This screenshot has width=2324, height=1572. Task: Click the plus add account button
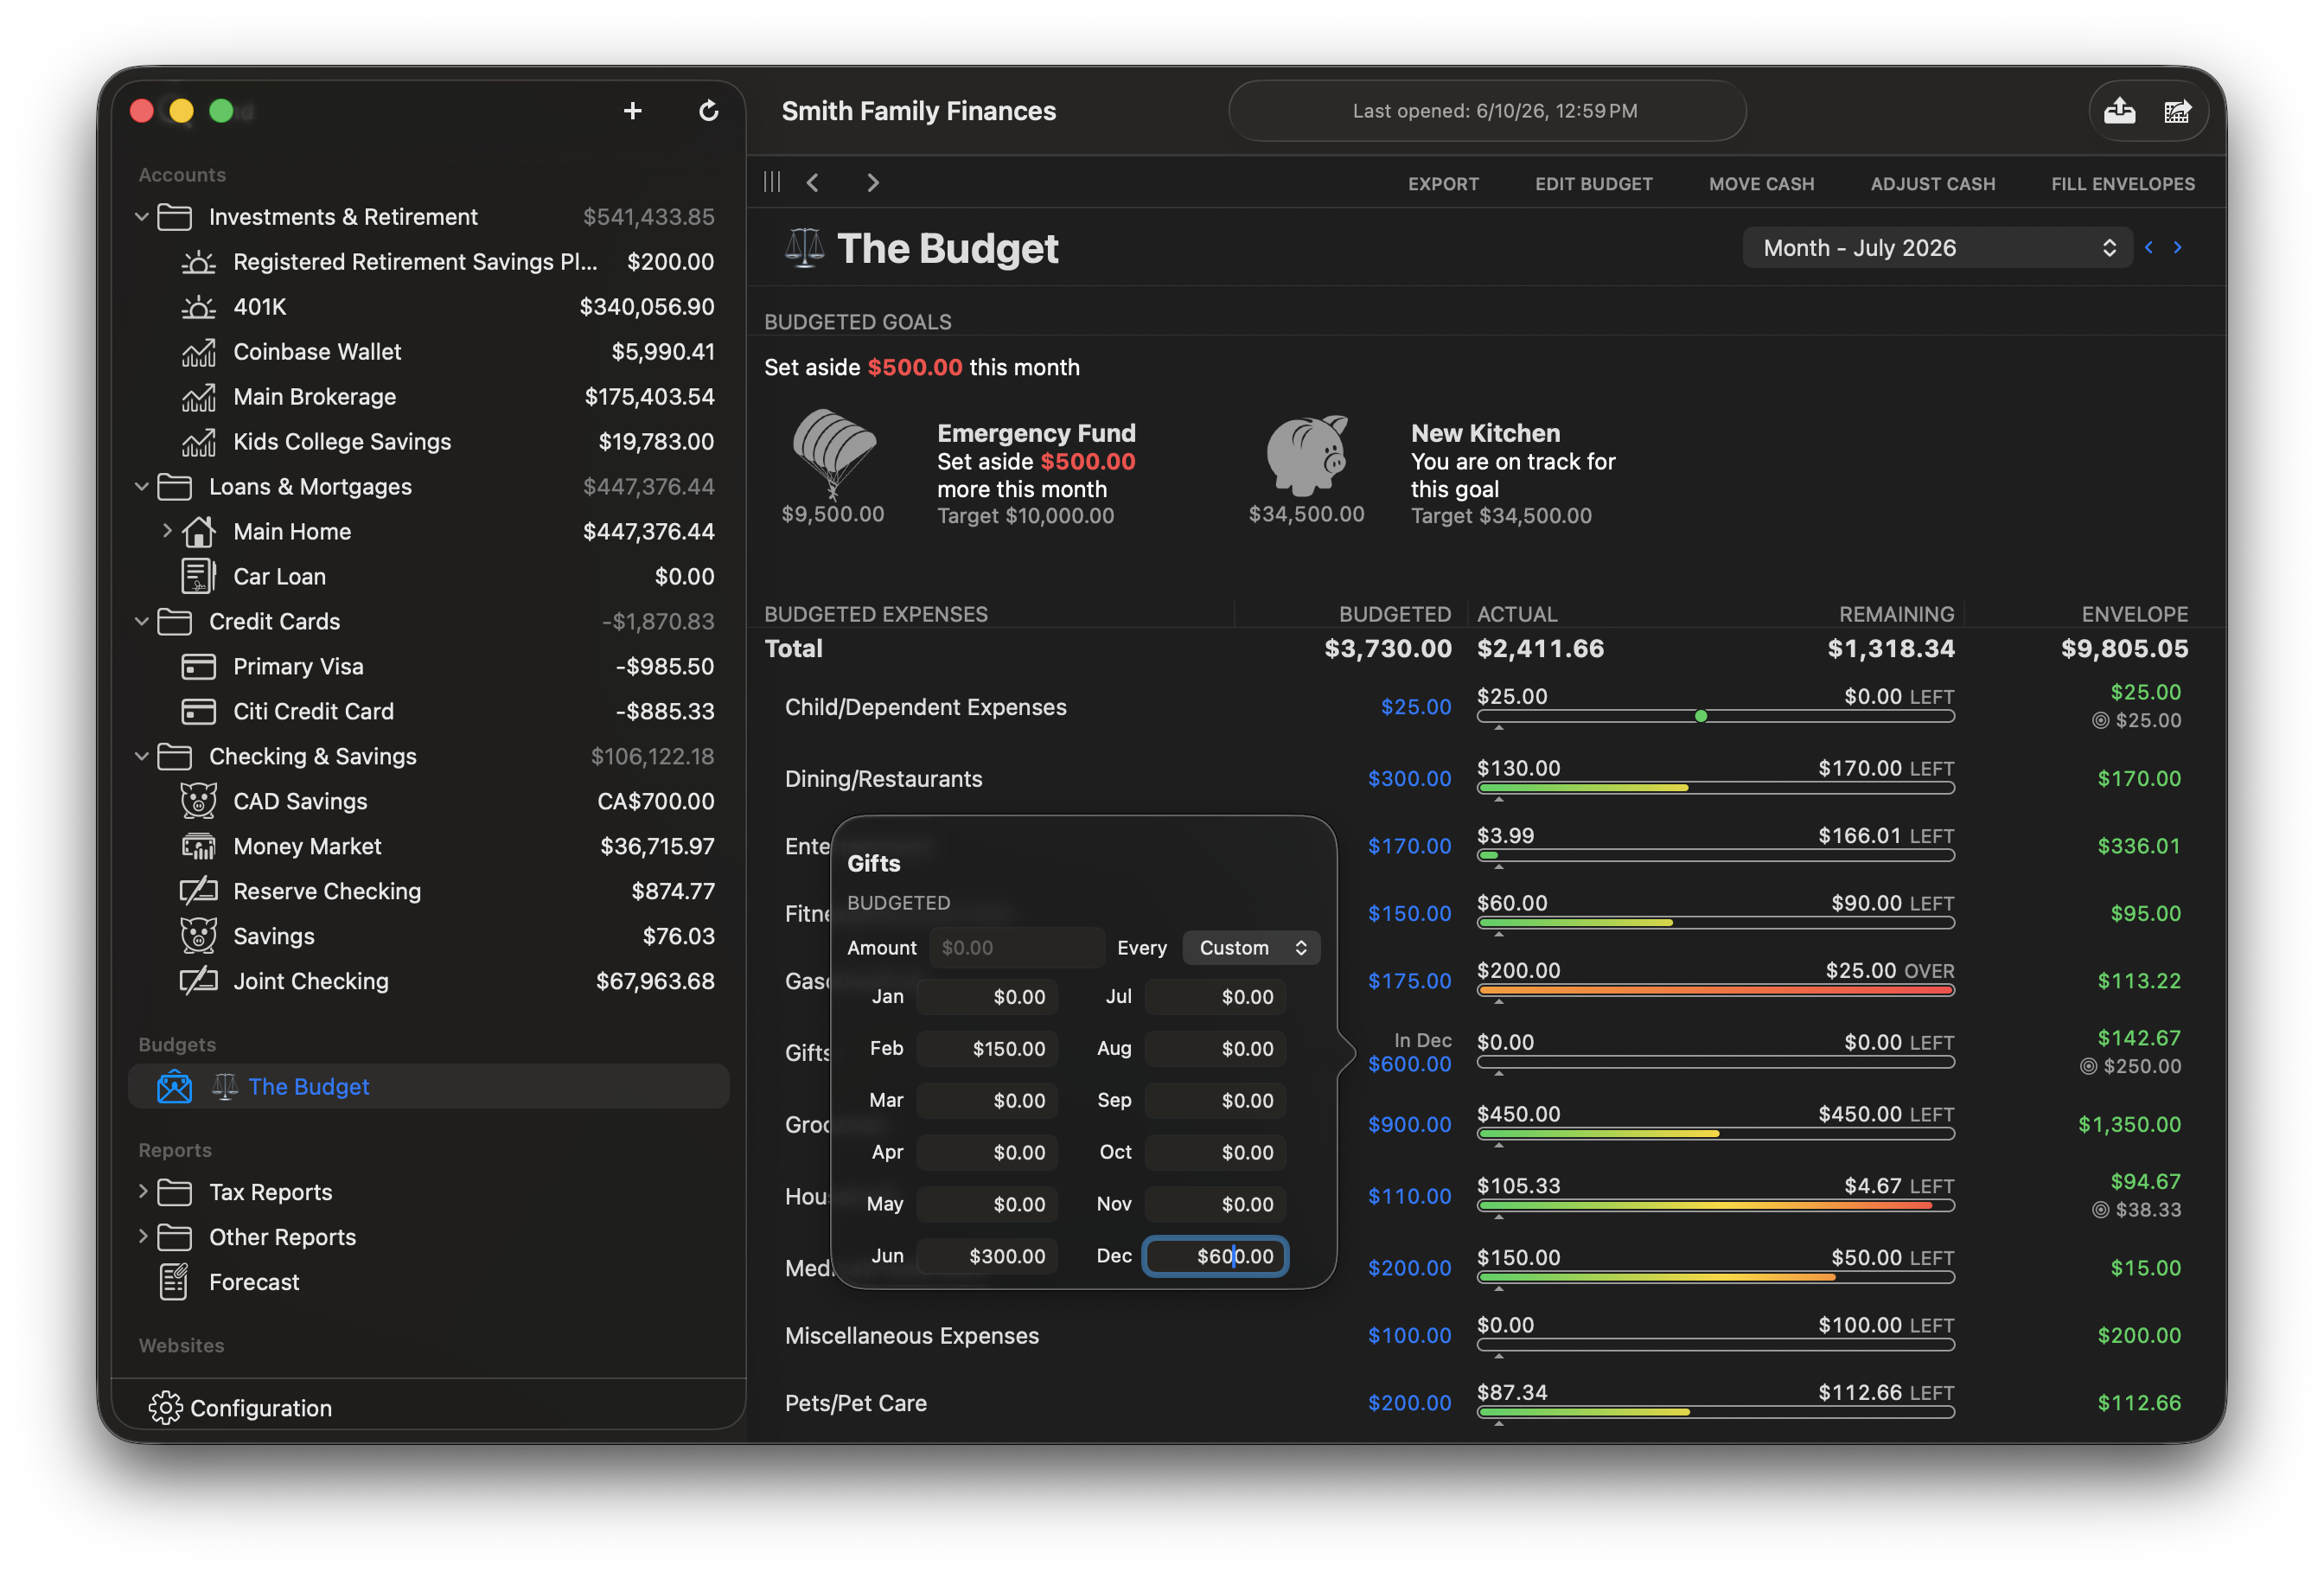pos(632,111)
